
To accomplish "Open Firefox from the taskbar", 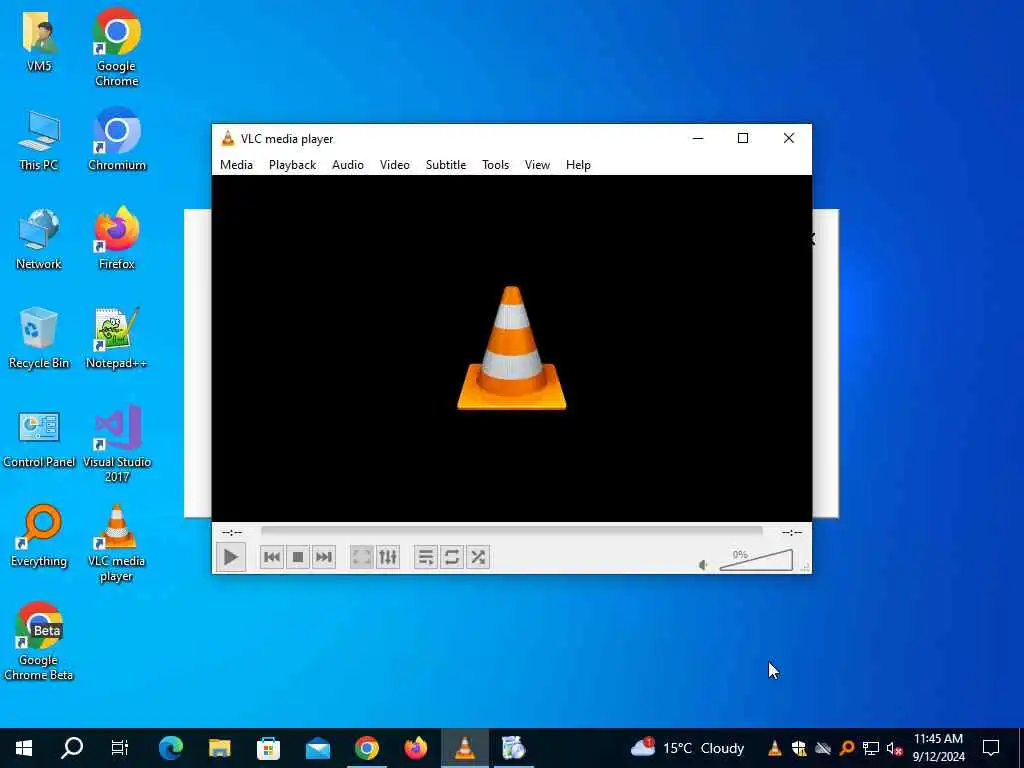I will pyautogui.click(x=416, y=748).
